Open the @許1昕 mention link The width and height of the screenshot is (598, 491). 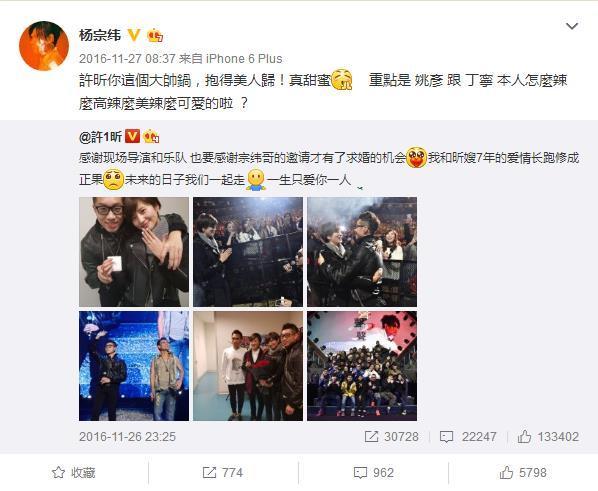pos(100,137)
